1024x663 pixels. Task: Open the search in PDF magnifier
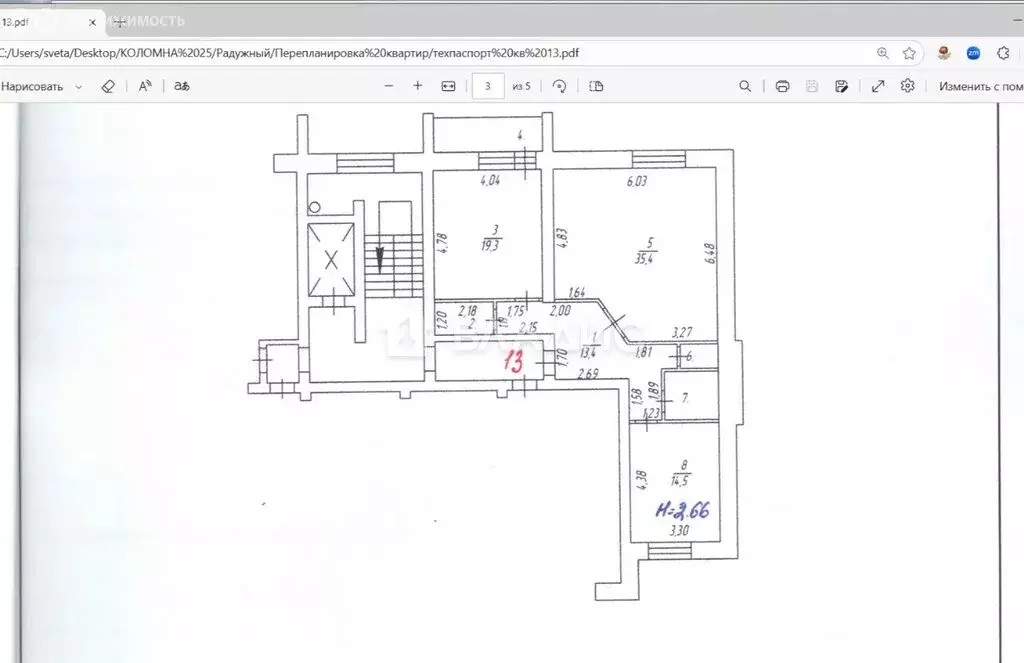click(x=745, y=86)
